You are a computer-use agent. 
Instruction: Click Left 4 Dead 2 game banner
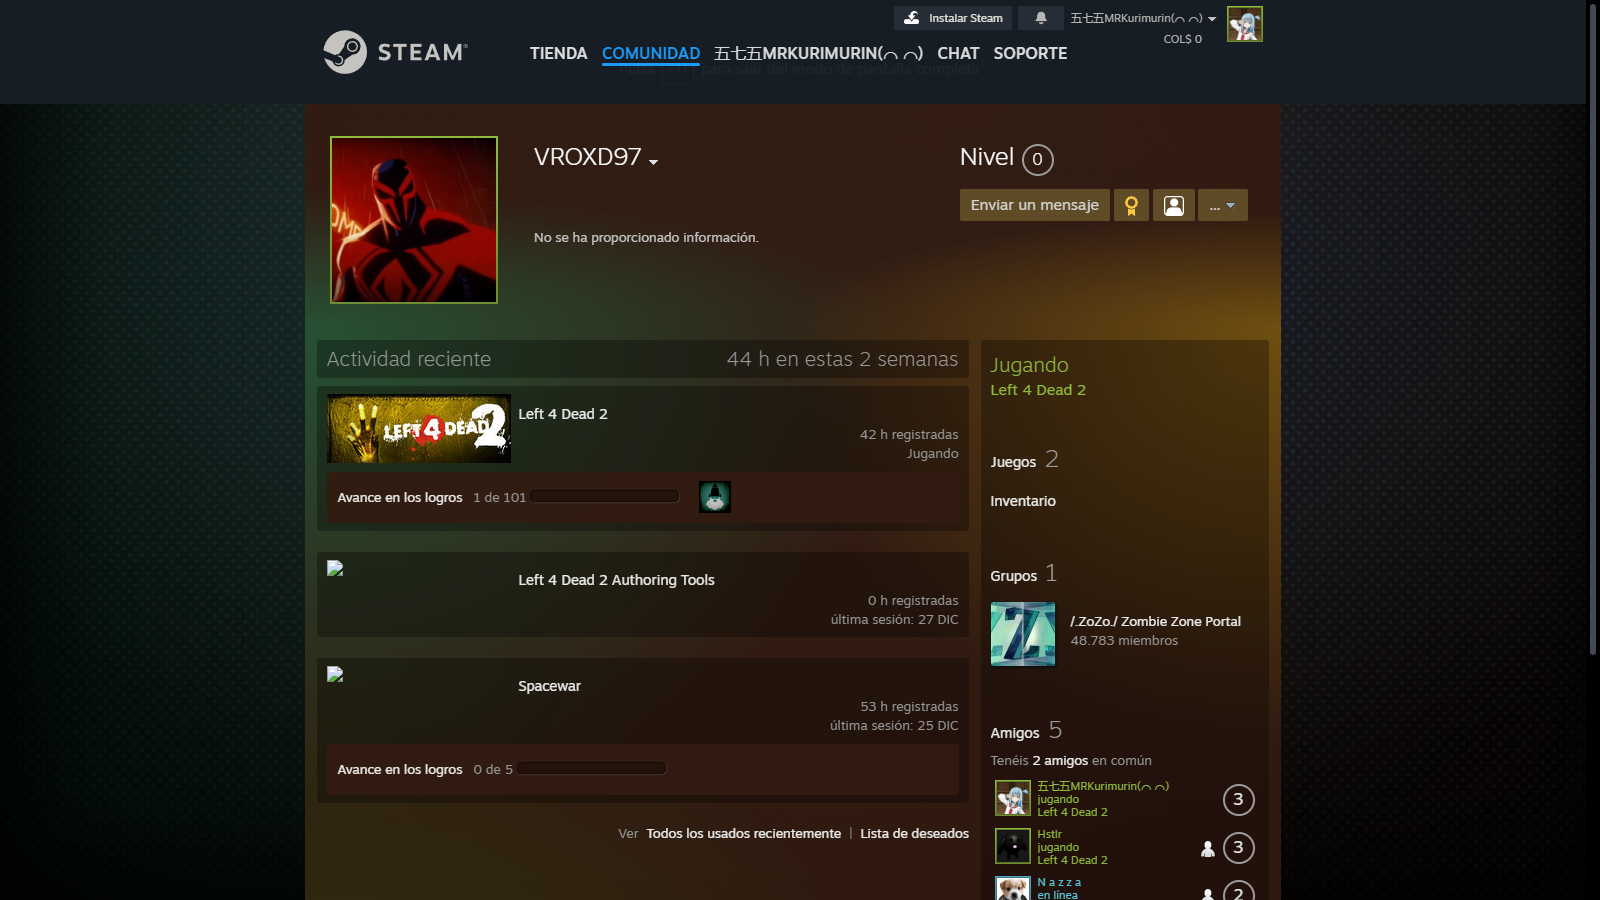click(x=419, y=428)
